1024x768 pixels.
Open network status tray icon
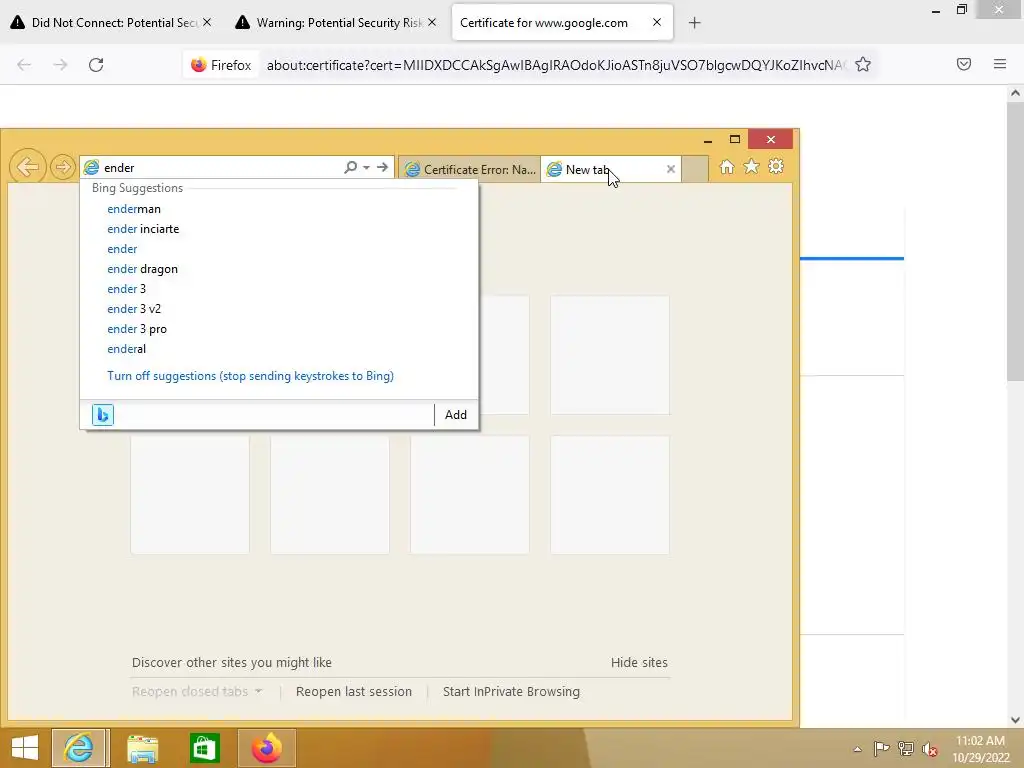click(906, 749)
